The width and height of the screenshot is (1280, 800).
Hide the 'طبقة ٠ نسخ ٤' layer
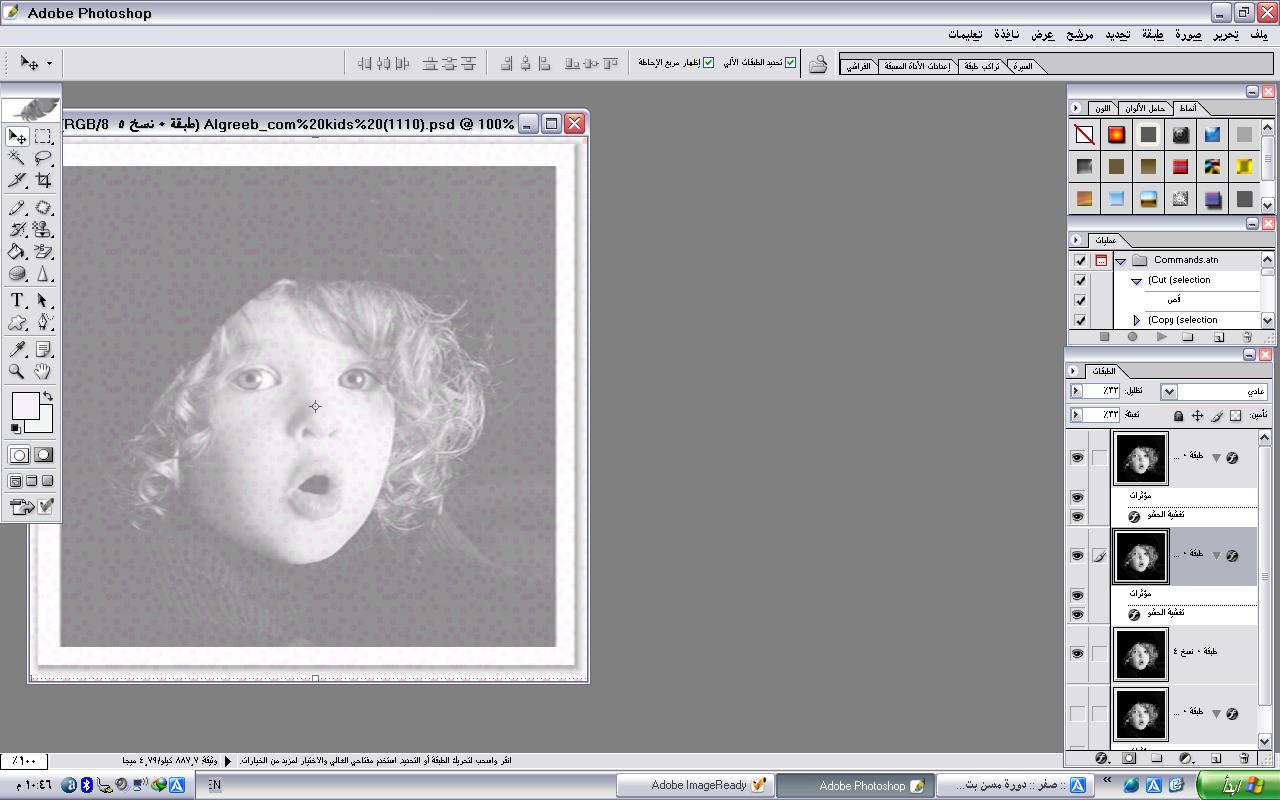coord(1077,653)
